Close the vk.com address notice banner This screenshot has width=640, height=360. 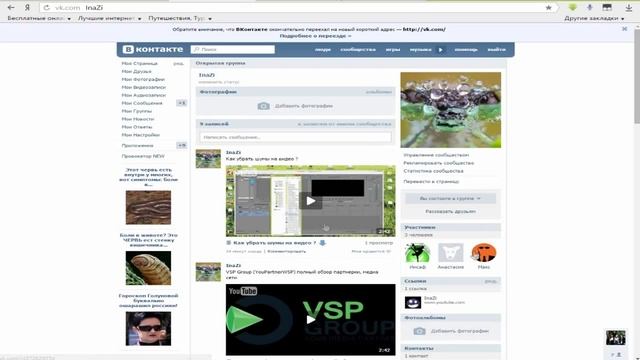tap(624, 29)
